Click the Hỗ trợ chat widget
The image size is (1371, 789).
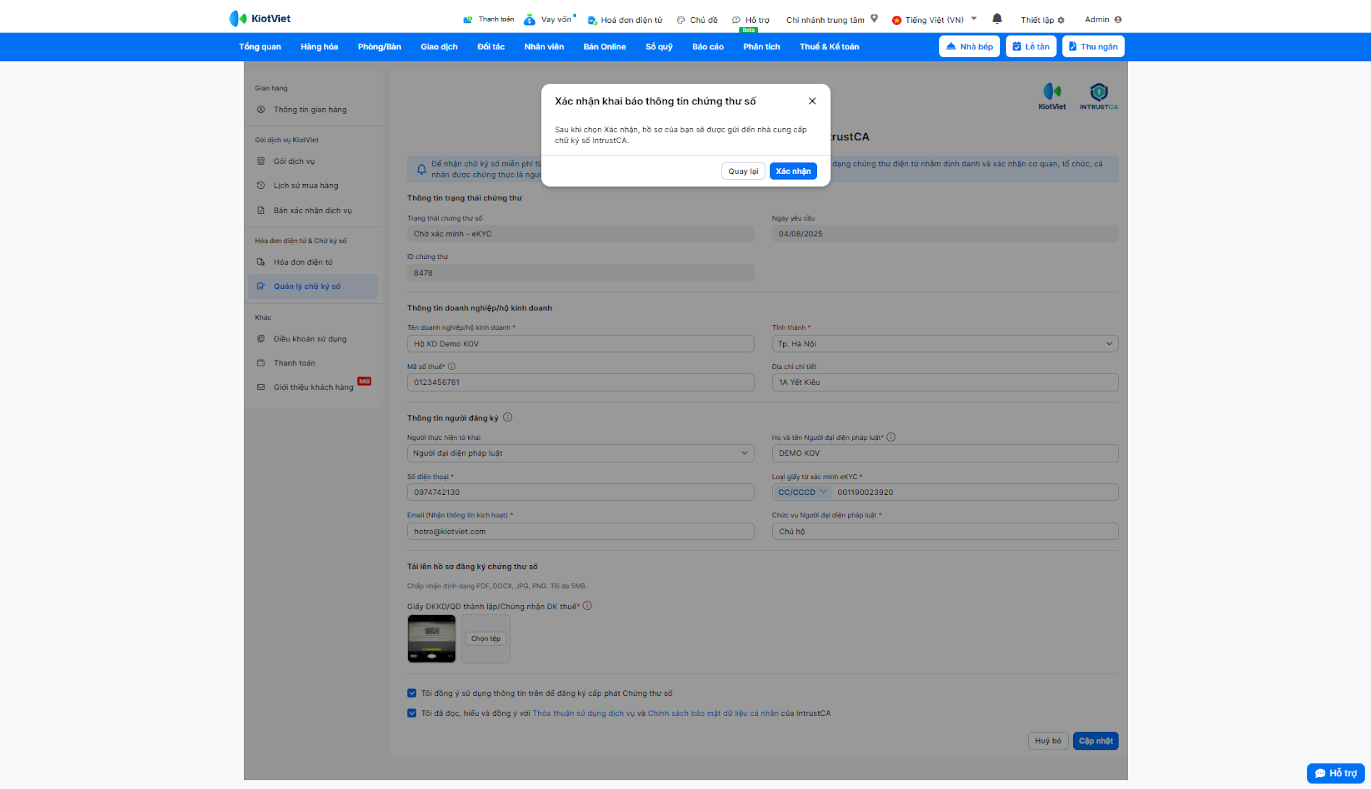pyautogui.click(x=1335, y=773)
